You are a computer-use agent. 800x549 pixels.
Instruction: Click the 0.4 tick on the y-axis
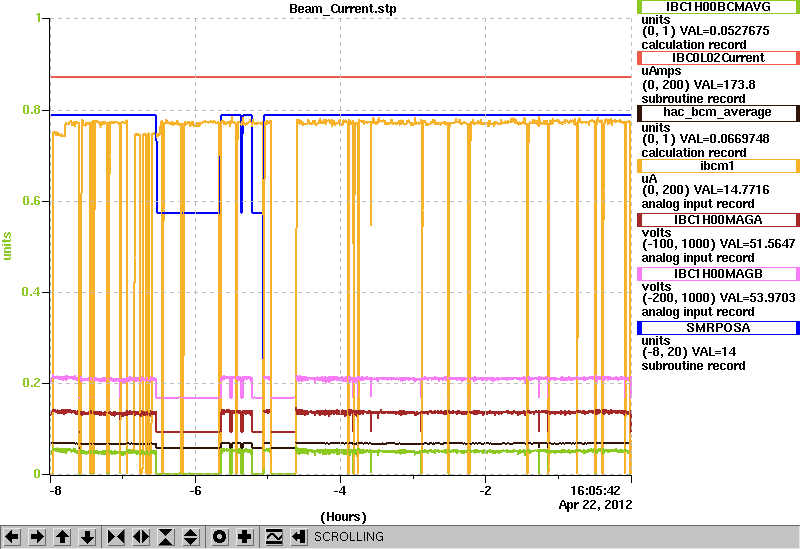point(31,292)
